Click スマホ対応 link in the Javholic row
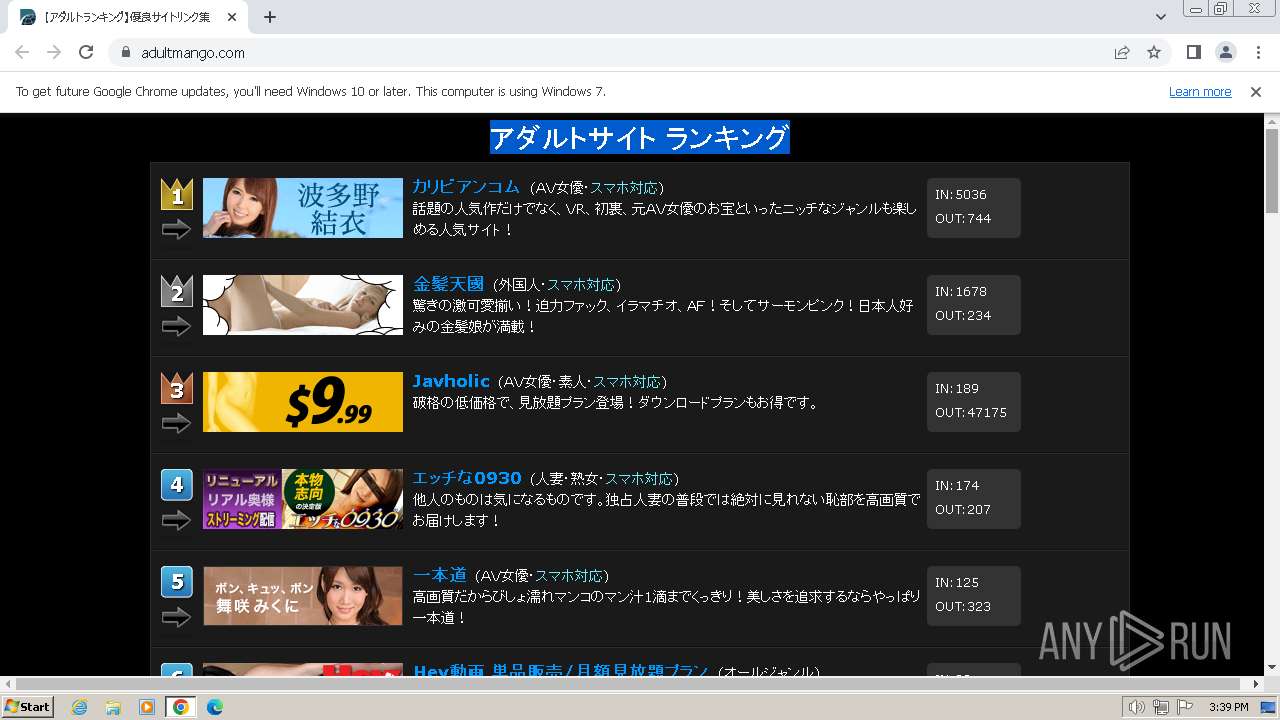The image size is (1280, 720). (627, 382)
